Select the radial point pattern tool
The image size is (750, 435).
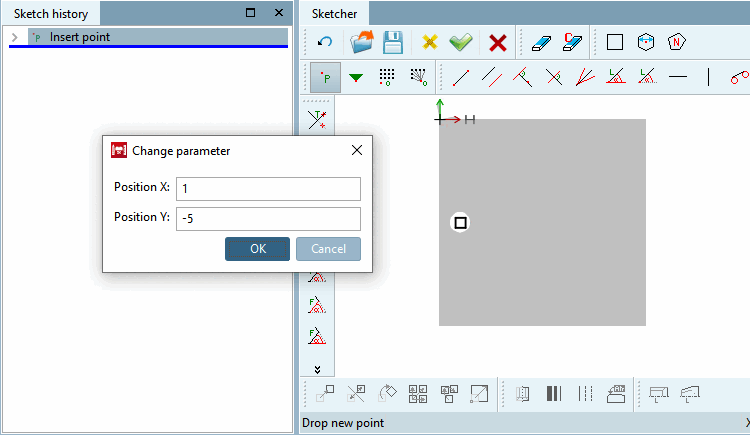[418, 77]
